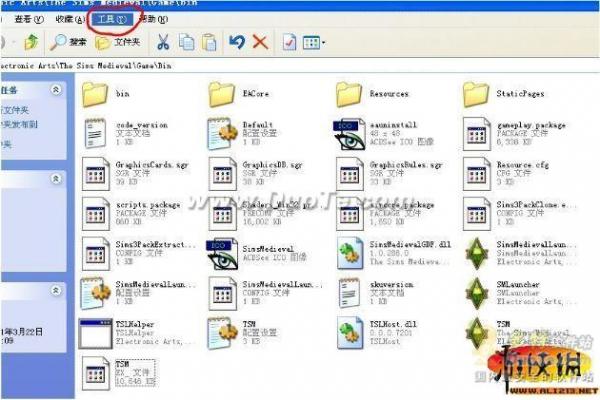This screenshot has width=600, height=400.
Task: Select the eauninstall ICO image
Action: click(x=383, y=134)
